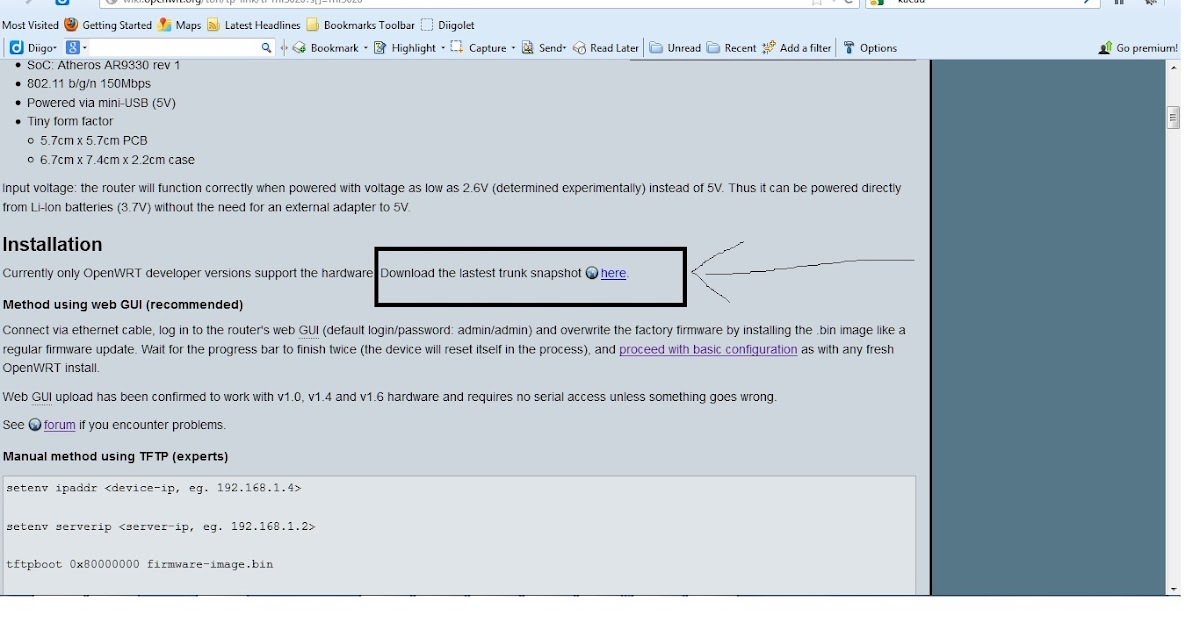Screen dimensions: 1200x630
Task: Open Diigo Options
Action: click(x=870, y=48)
